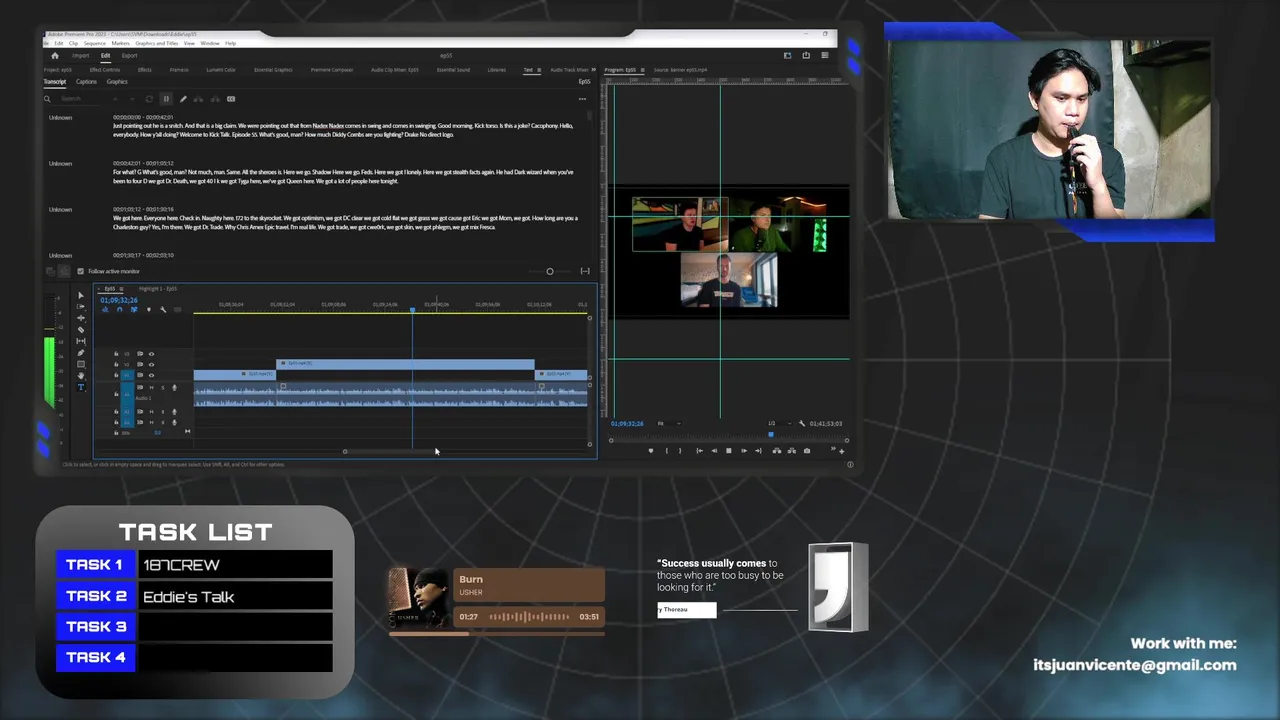This screenshot has width=1280, height=720.
Task: Toggle visibility eye for track V3
Action: (x=151, y=354)
